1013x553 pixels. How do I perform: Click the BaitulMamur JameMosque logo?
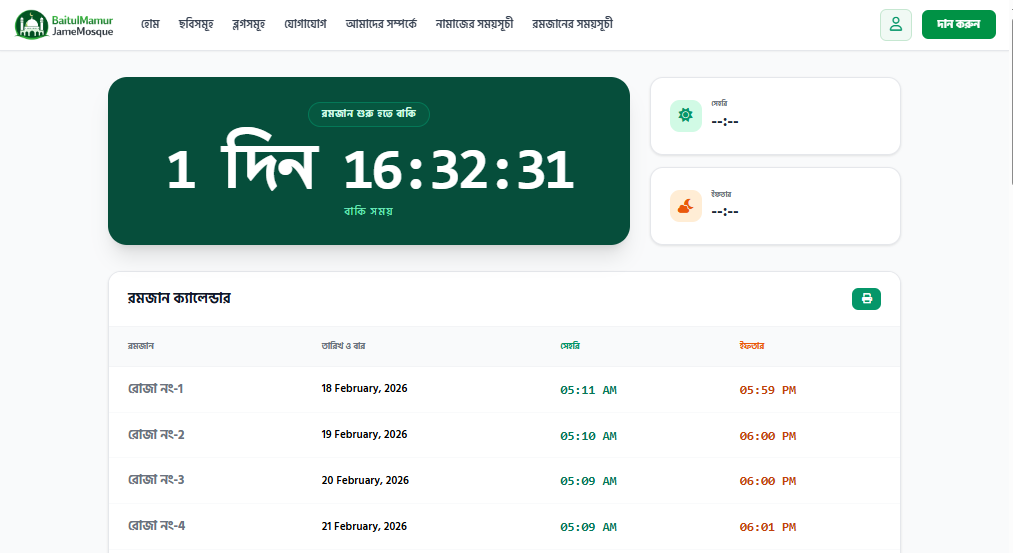(x=65, y=25)
